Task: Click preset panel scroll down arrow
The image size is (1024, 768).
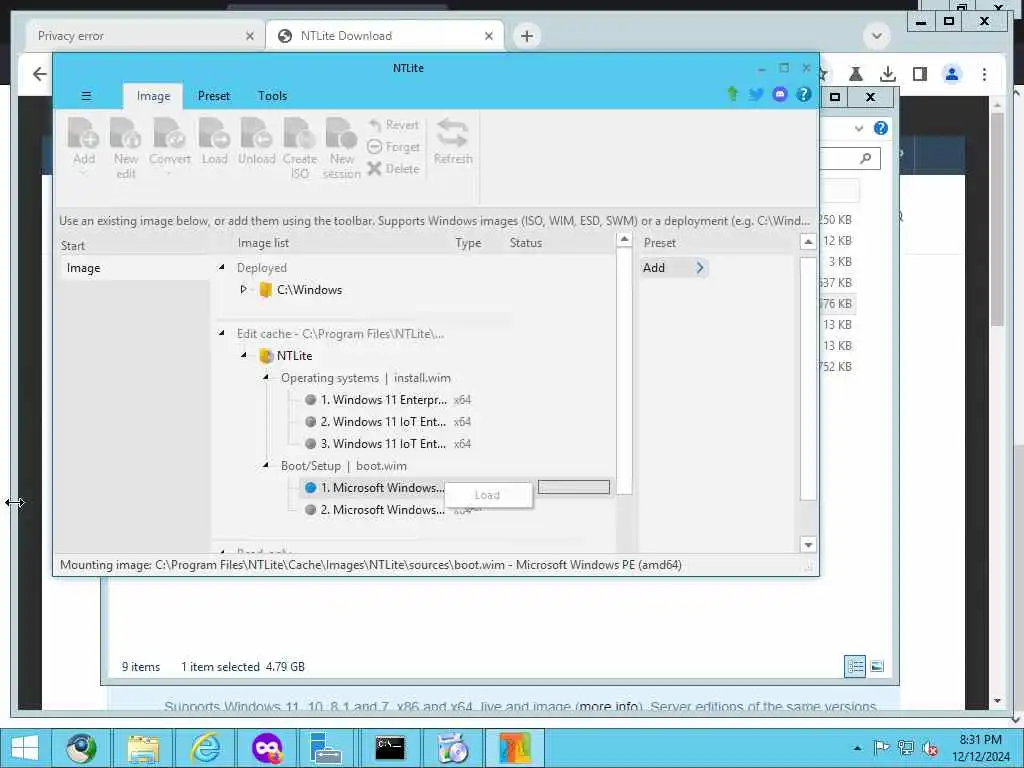Action: coord(808,545)
